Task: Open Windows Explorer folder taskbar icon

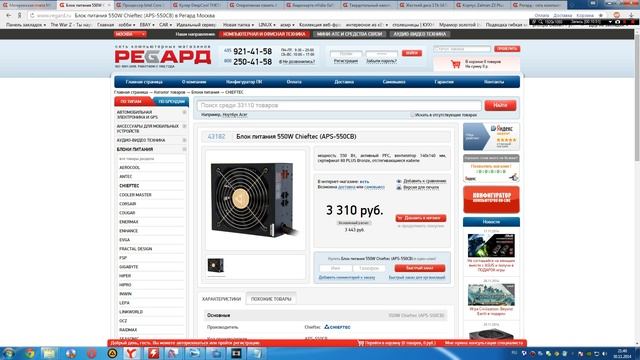Action: (x=49, y=353)
